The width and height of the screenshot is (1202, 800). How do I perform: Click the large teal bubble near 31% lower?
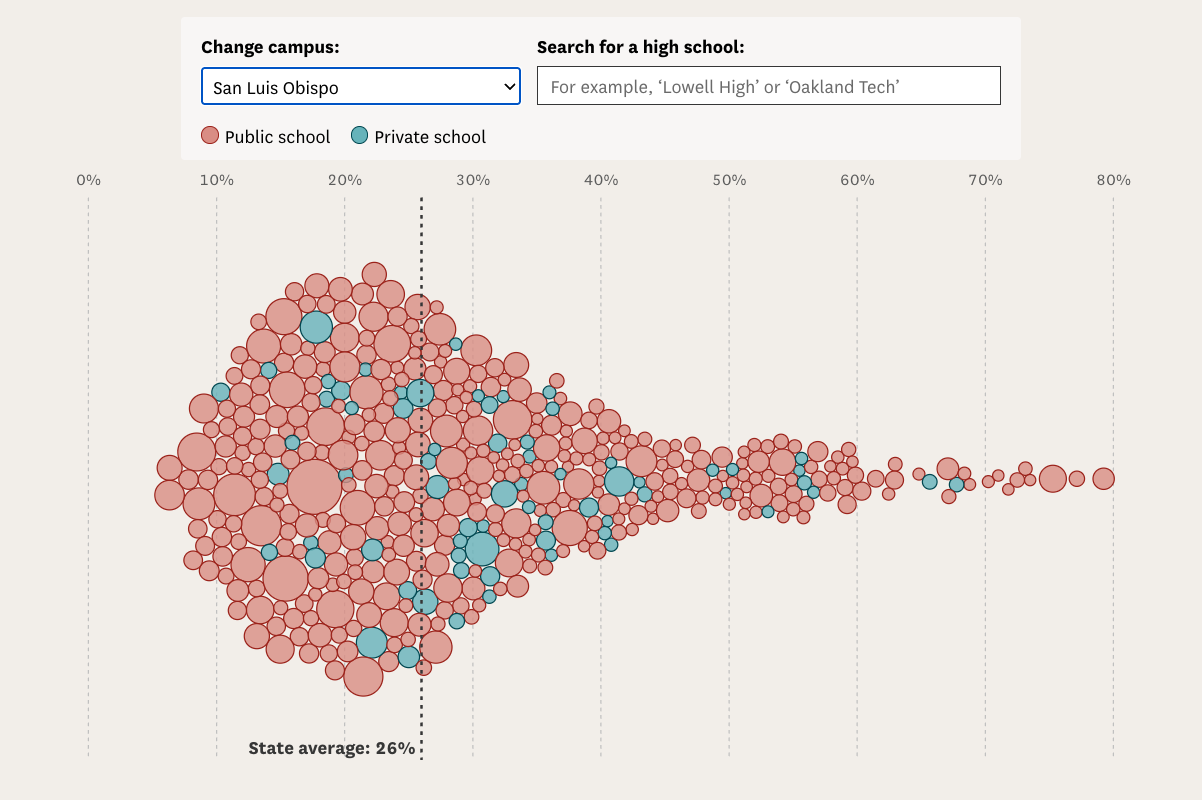481,548
